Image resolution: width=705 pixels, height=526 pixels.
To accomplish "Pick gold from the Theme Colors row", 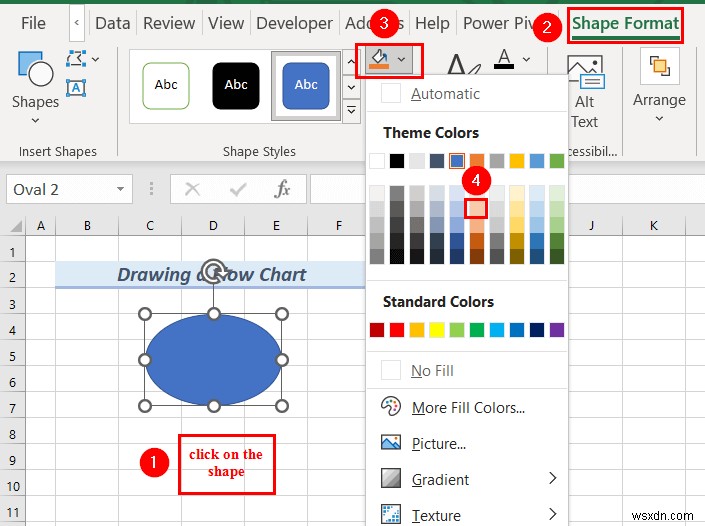I will [x=517, y=160].
